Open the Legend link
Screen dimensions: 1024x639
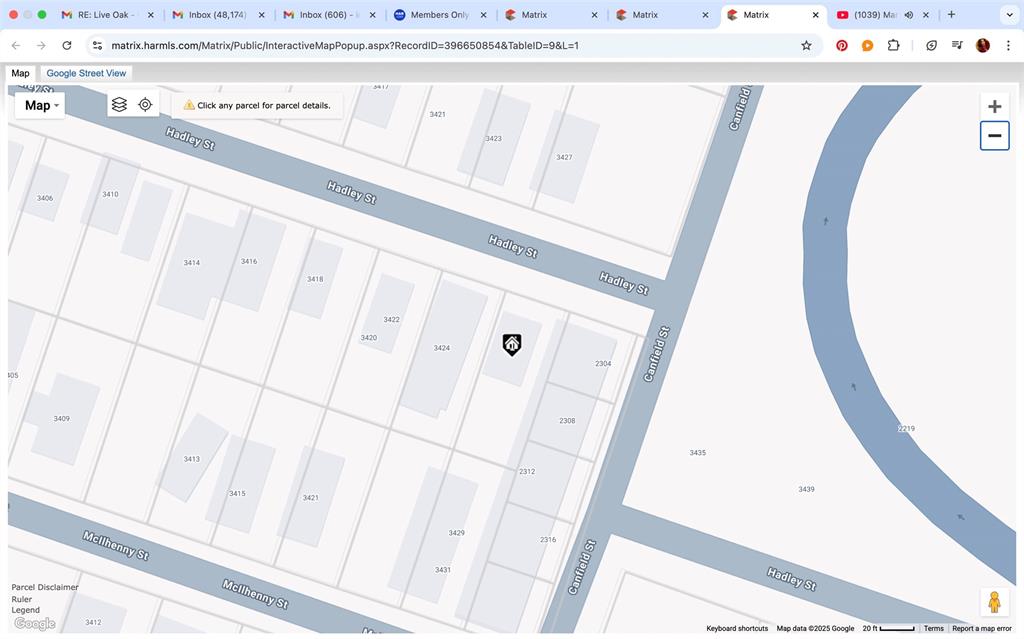[25, 610]
